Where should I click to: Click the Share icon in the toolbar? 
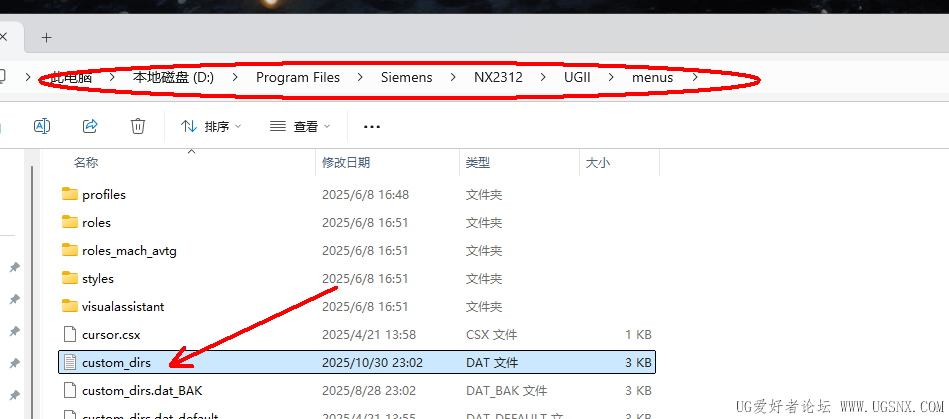(90, 126)
